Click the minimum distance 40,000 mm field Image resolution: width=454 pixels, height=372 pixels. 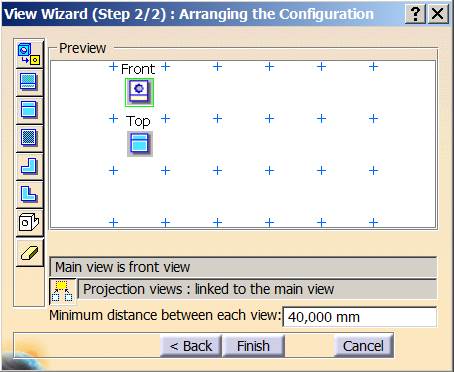pos(359,317)
